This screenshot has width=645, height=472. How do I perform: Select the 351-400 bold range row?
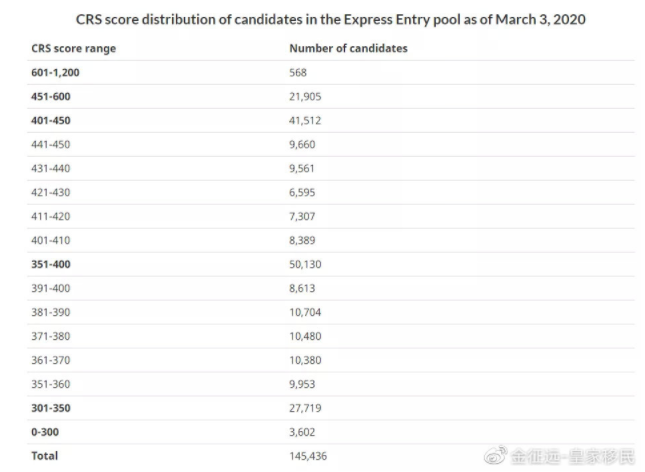tap(331, 264)
